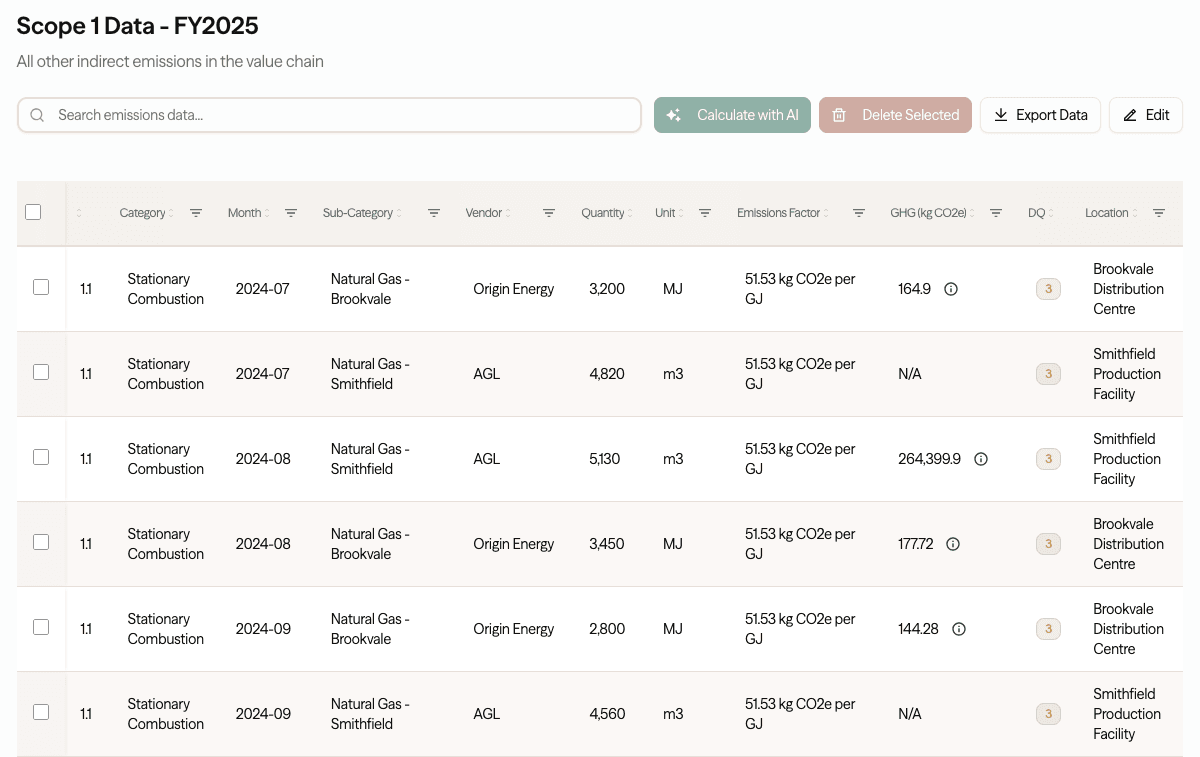Click info icon beside GHG value 164.9

[x=951, y=289]
